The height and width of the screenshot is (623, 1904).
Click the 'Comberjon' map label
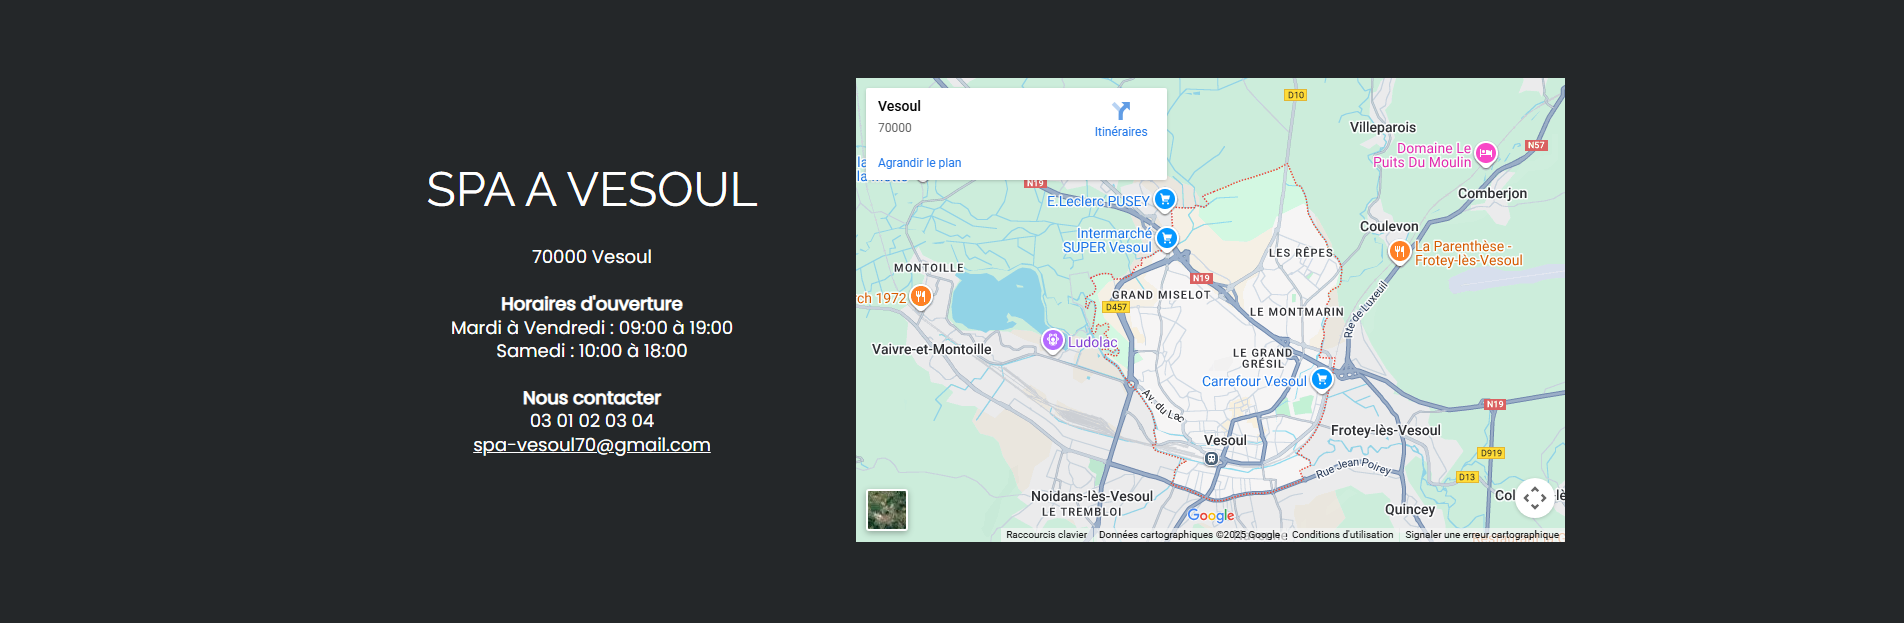pyautogui.click(x=1492, y=193)
